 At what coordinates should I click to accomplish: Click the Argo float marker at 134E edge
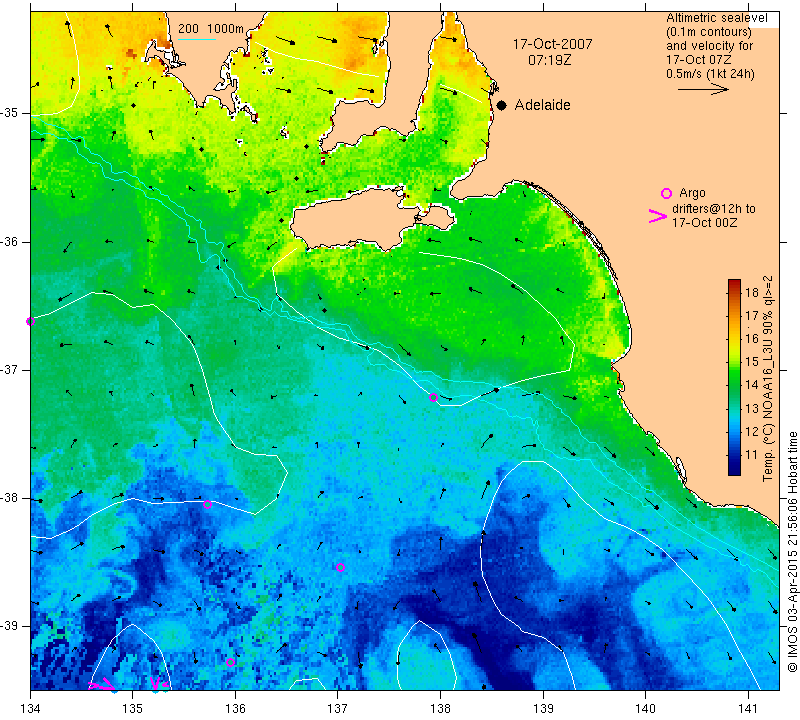click(31, 321)
